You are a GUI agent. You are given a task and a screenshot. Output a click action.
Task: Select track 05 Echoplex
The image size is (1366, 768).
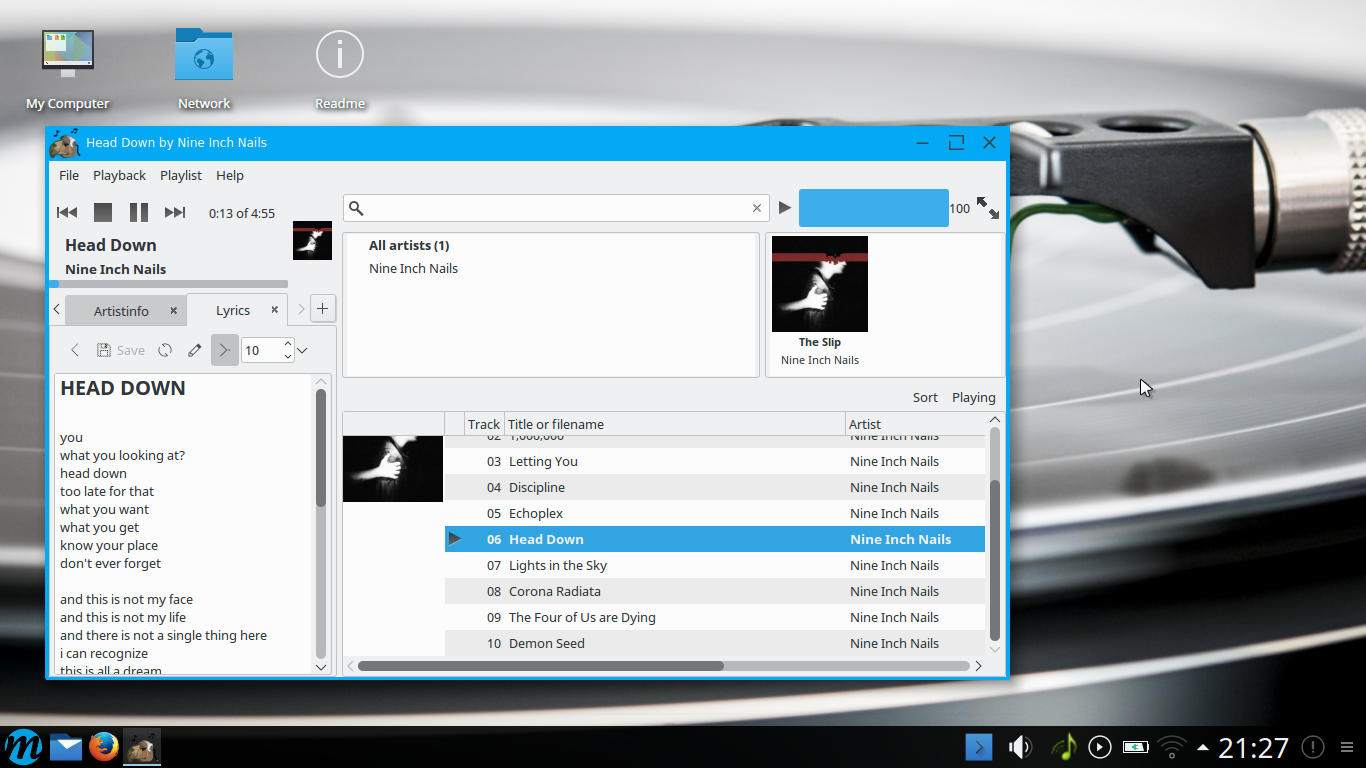[x=715, y=513]
